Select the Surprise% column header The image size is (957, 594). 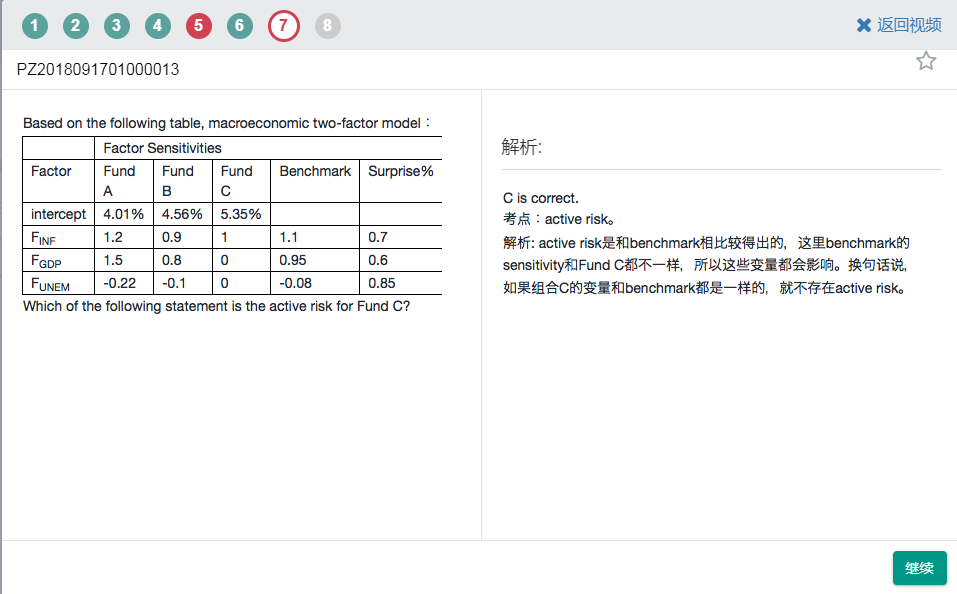click(400, 171)
